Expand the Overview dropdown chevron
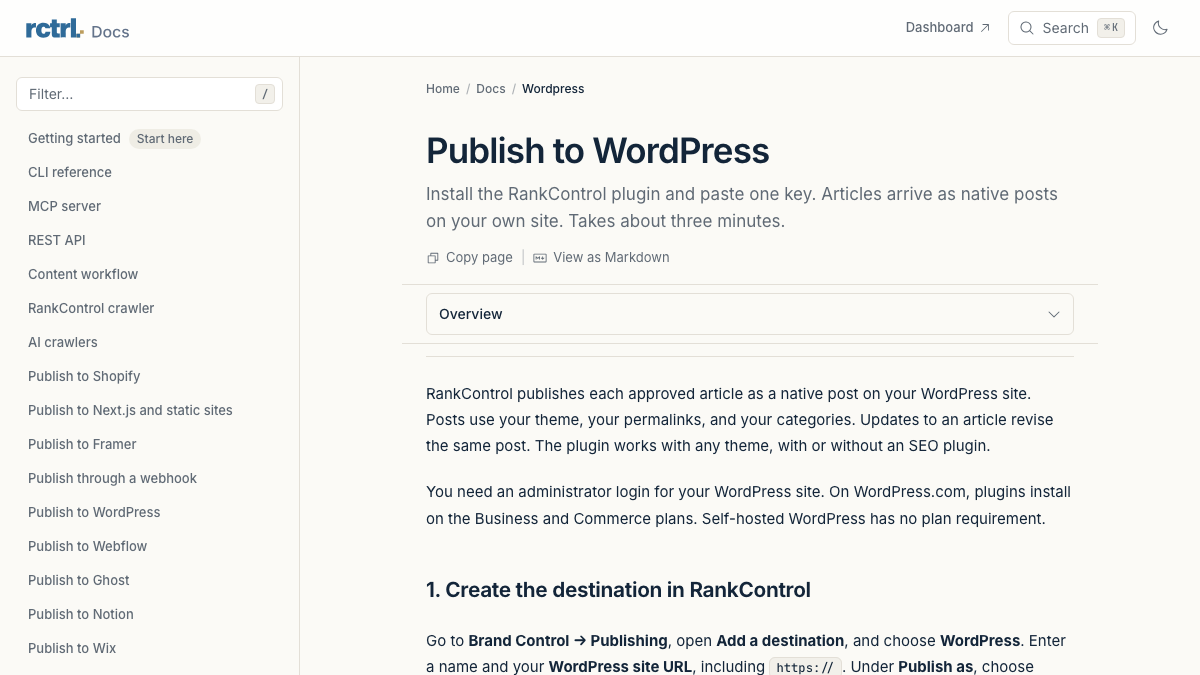The width and height of the screenshot is (1200, 675). (1053, 314)
